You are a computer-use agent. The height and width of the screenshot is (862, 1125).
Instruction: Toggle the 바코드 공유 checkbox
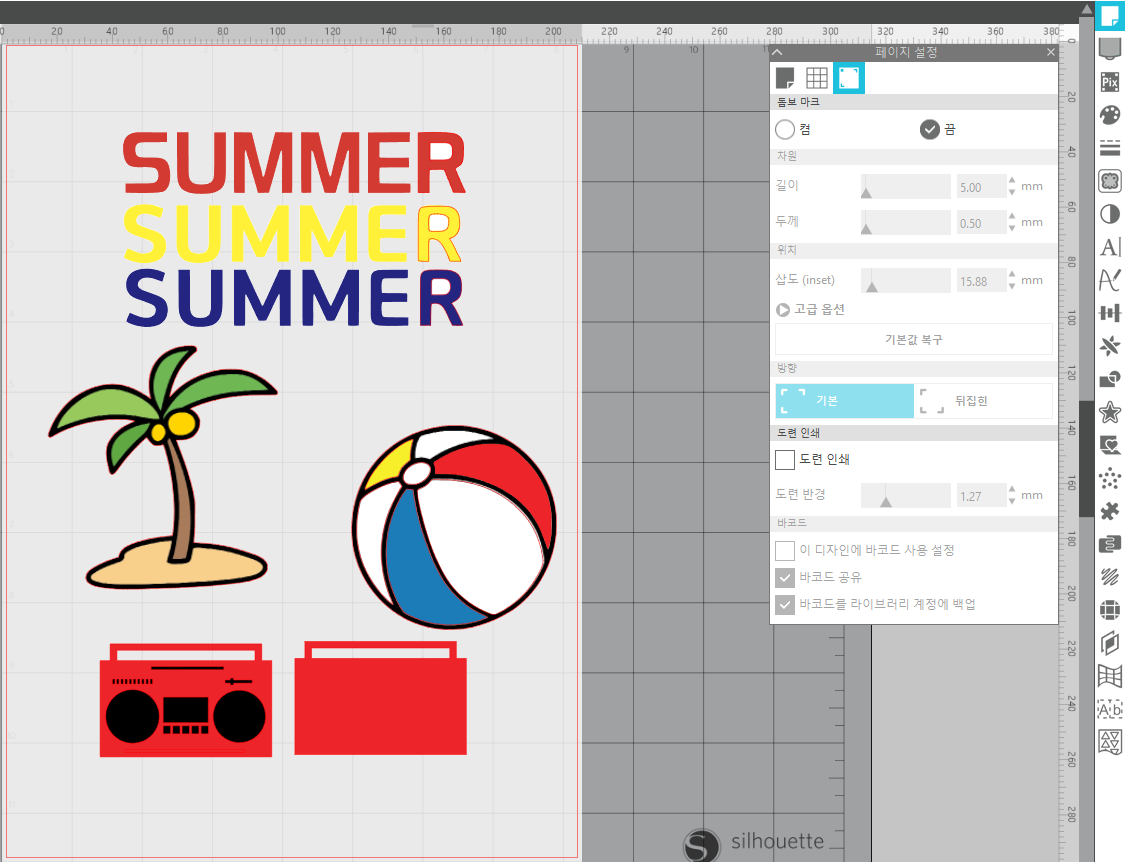[785, 577]
